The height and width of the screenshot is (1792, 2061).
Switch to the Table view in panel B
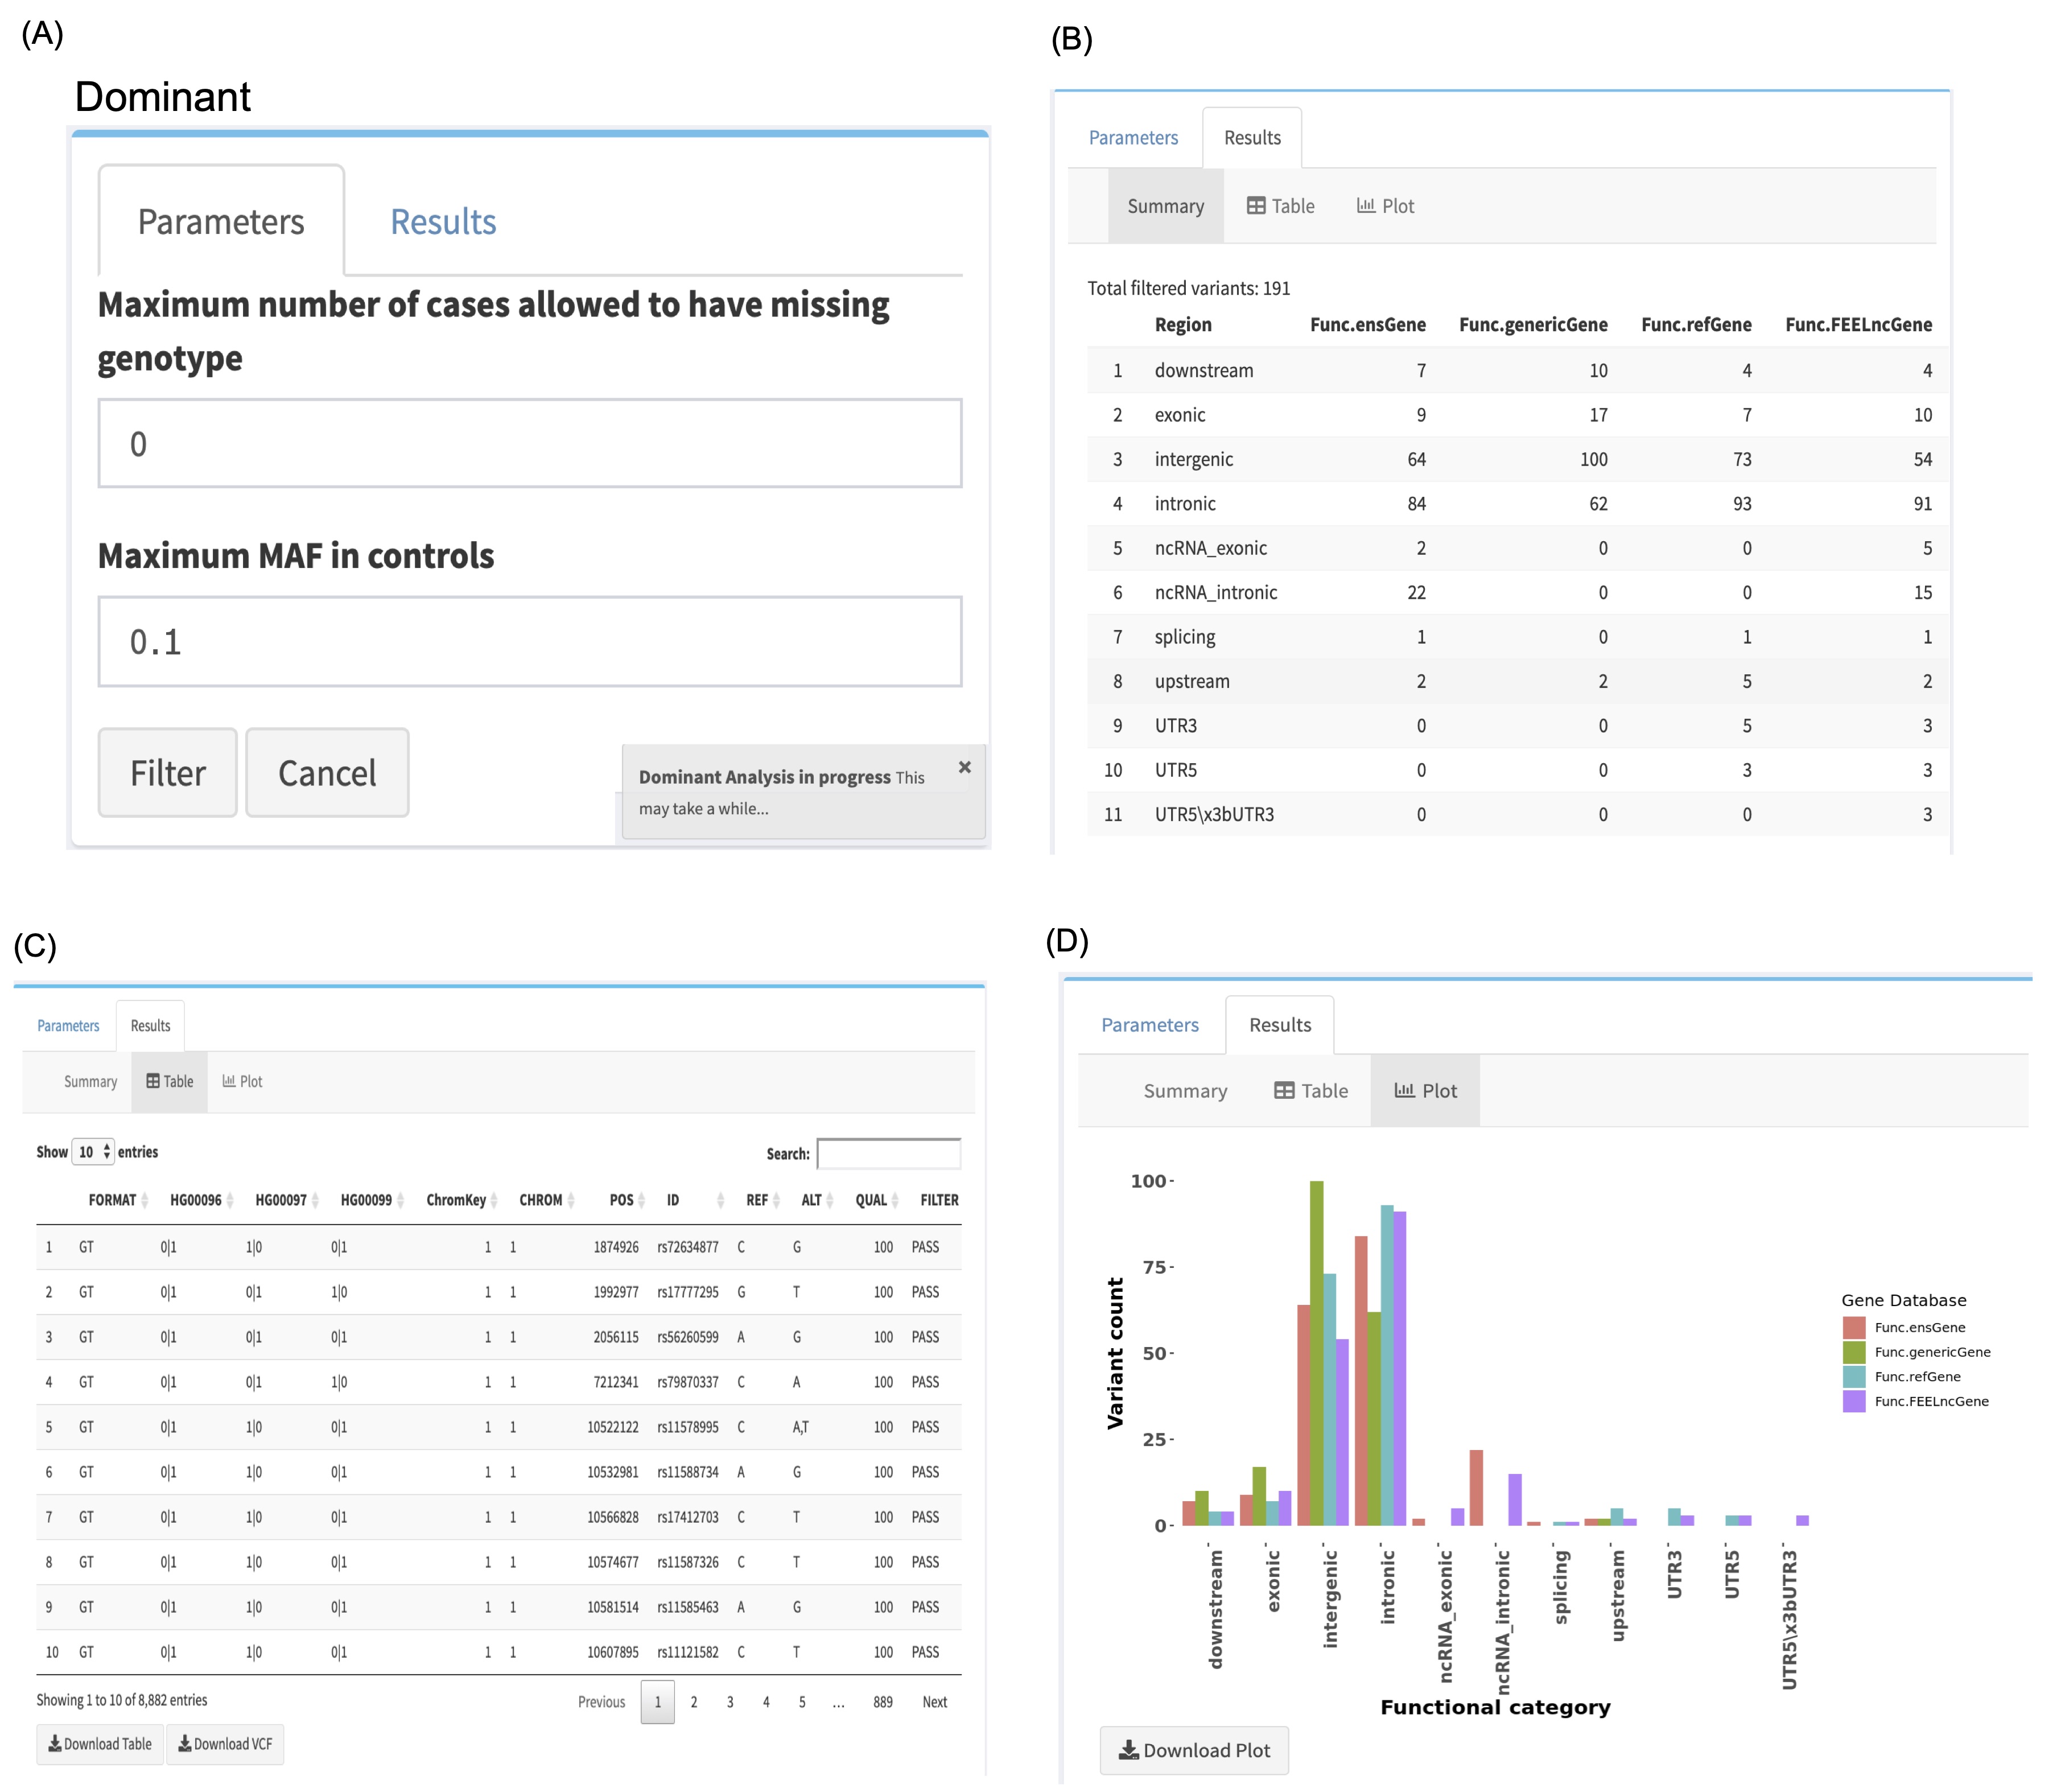pos(1280,206)
